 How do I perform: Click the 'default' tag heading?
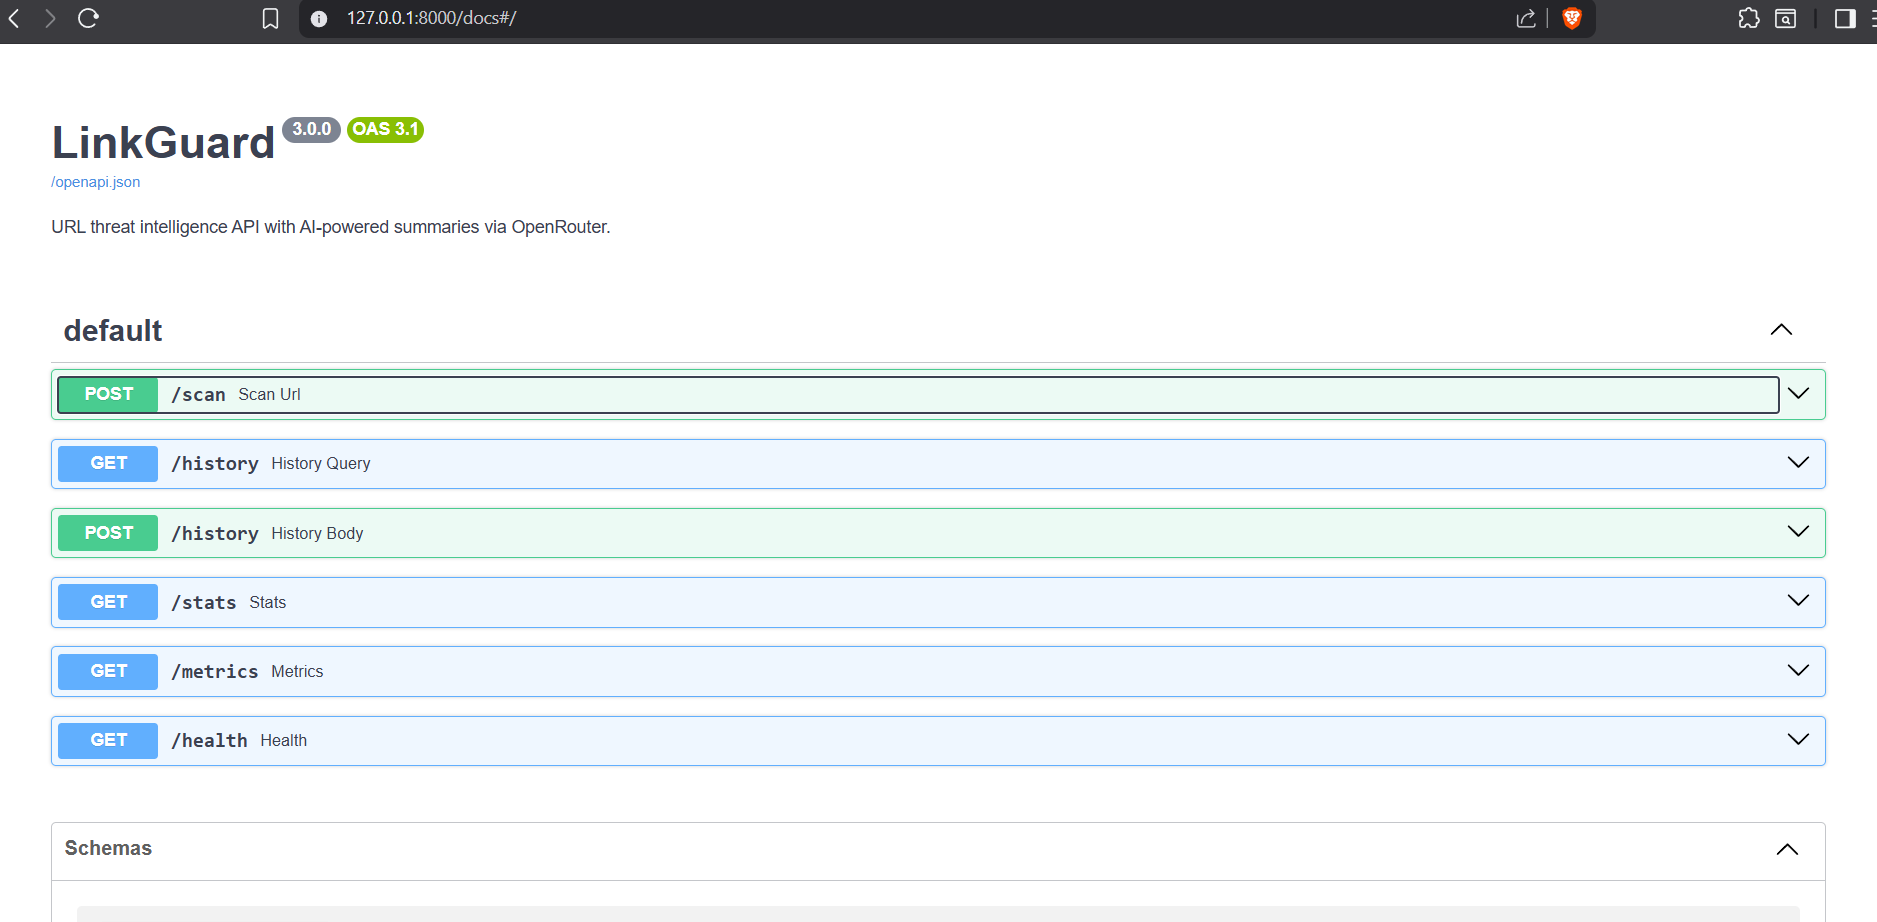coord(113,331)
